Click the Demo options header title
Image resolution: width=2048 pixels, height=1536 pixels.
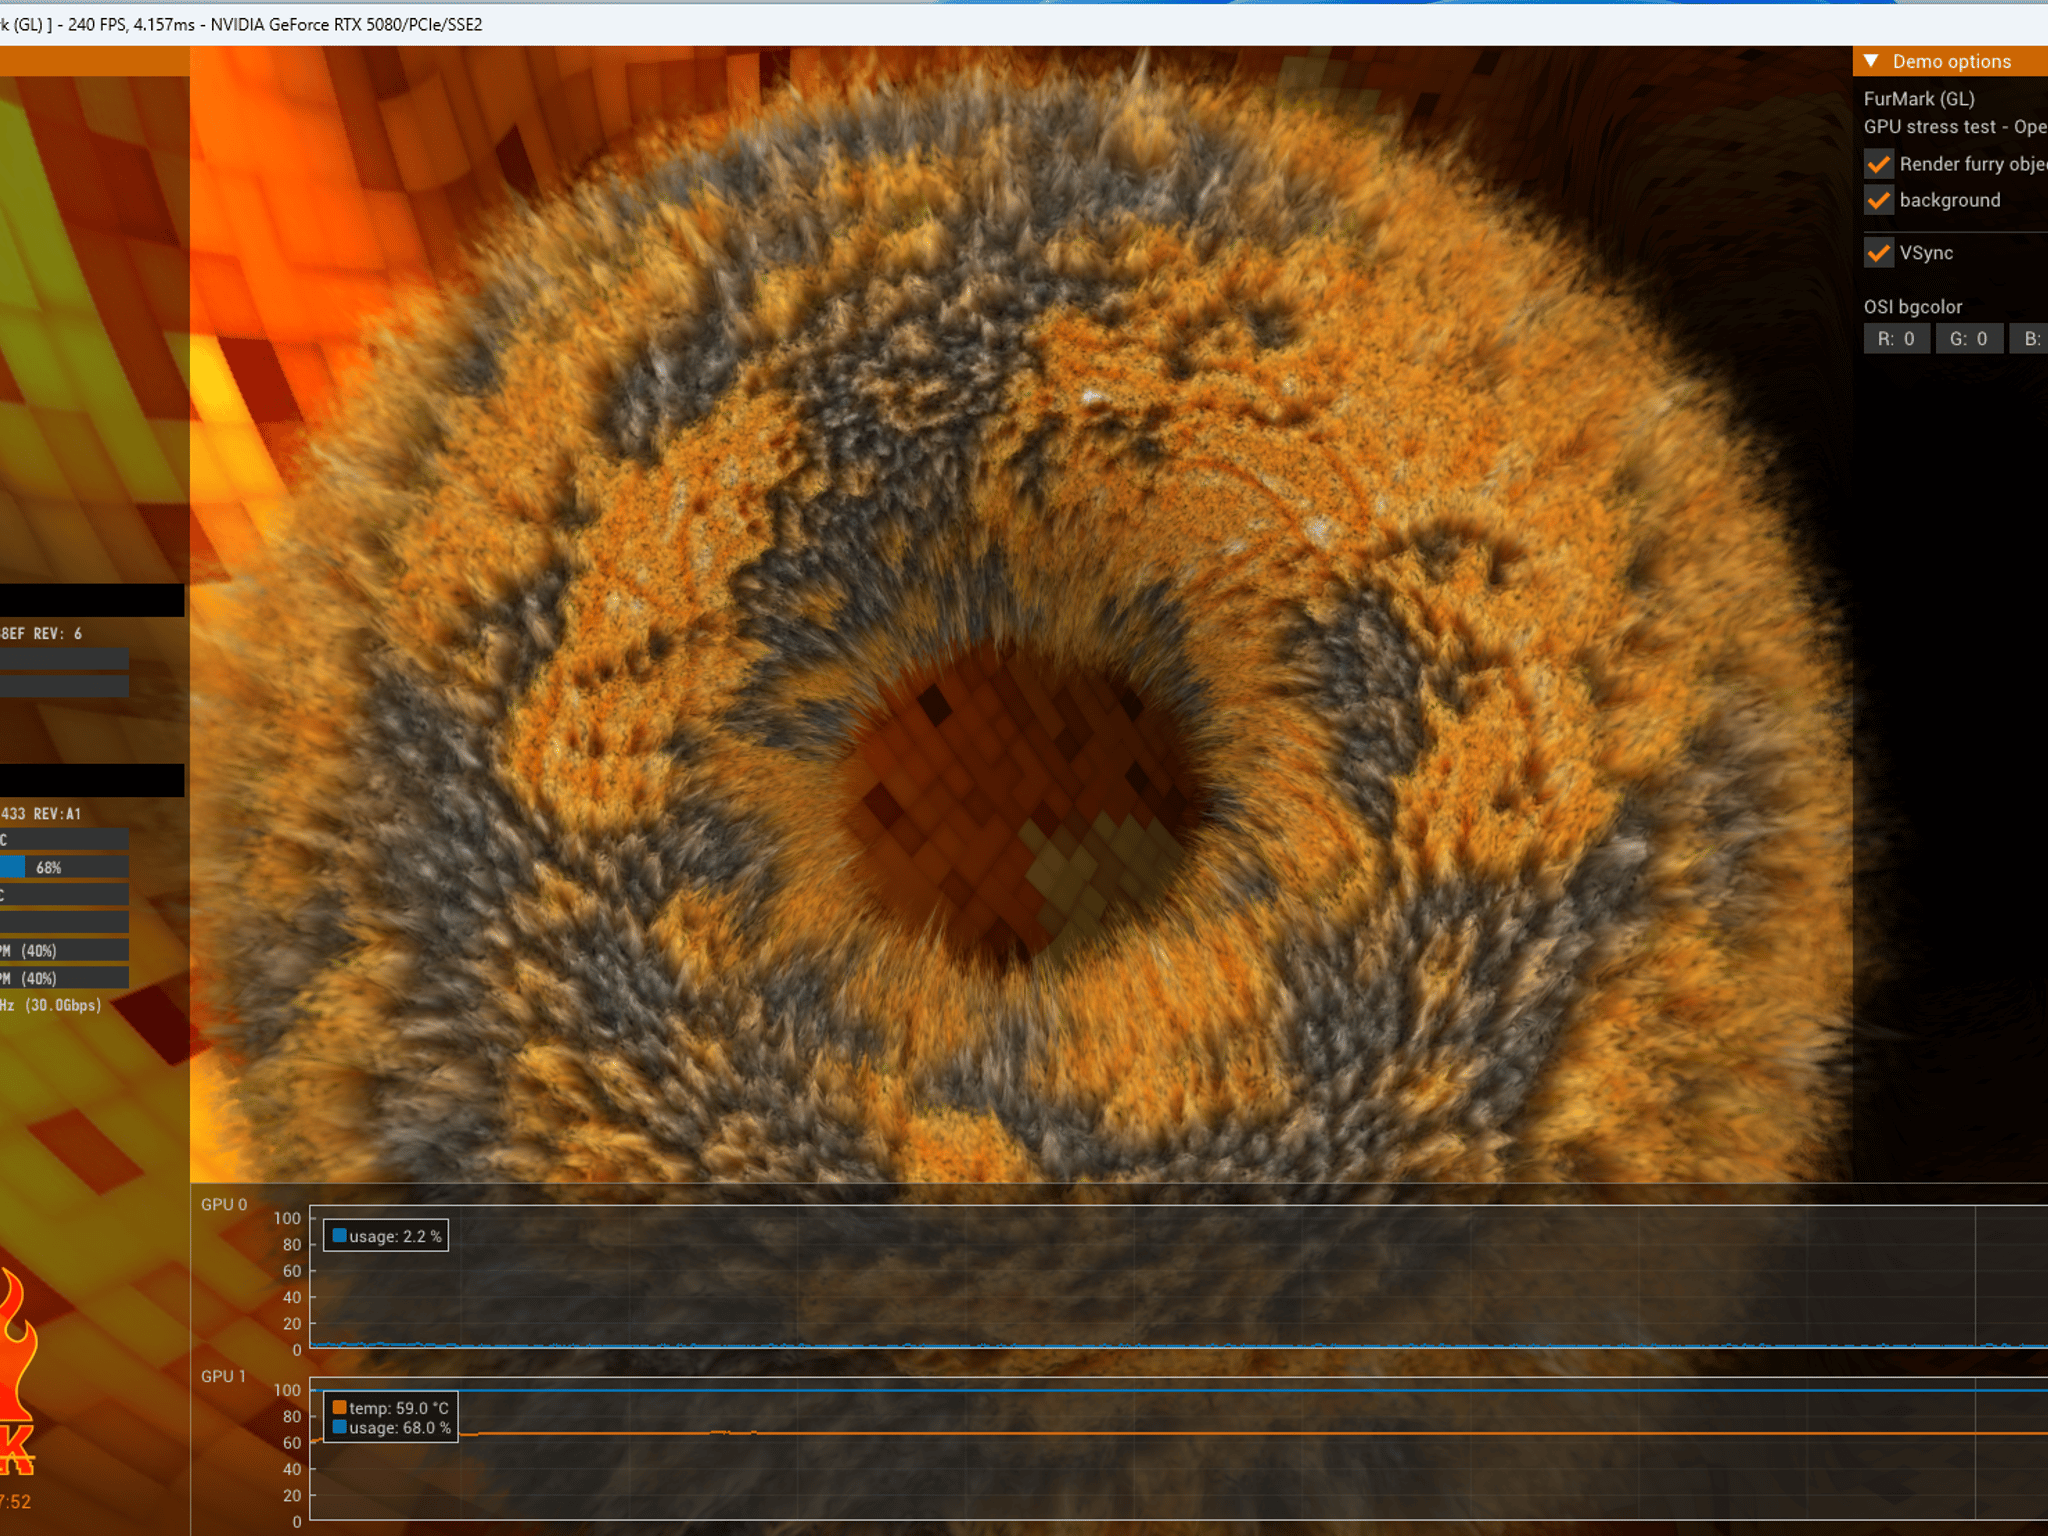point(1951,61)
